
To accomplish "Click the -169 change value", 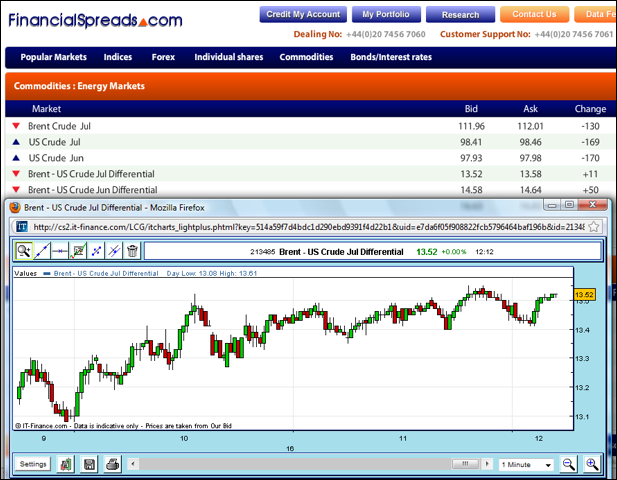I will (591, 142).
